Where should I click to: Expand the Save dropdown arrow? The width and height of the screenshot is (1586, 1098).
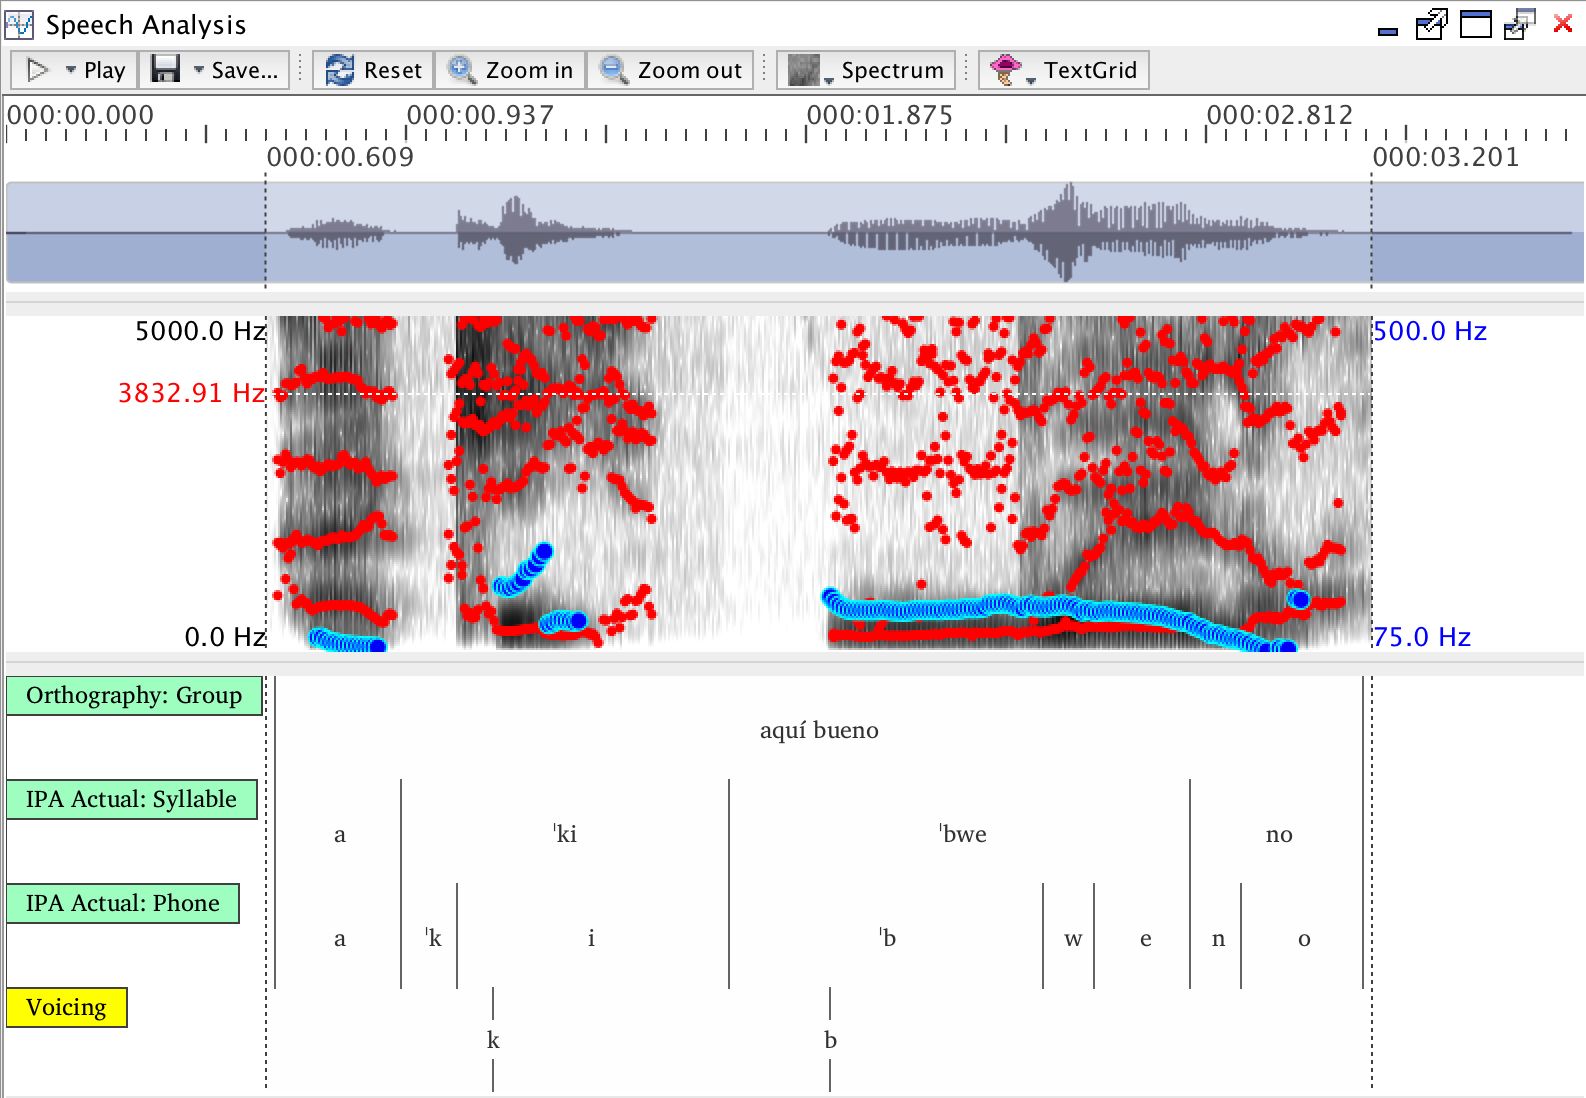pos(199,70)
